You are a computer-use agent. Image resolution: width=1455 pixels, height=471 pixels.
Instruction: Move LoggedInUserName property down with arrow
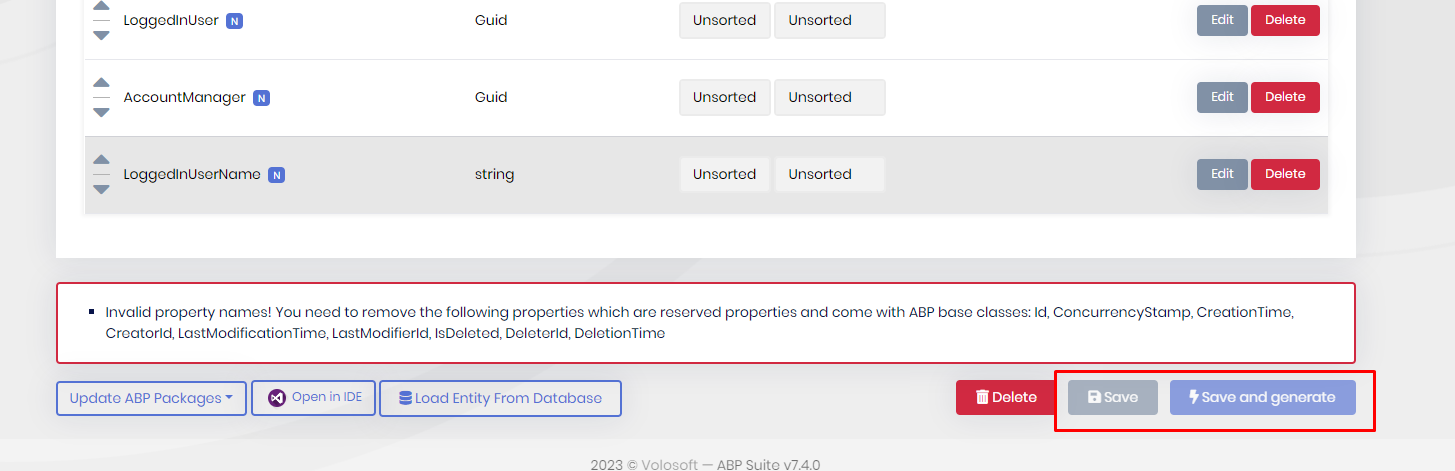(101, 189)
